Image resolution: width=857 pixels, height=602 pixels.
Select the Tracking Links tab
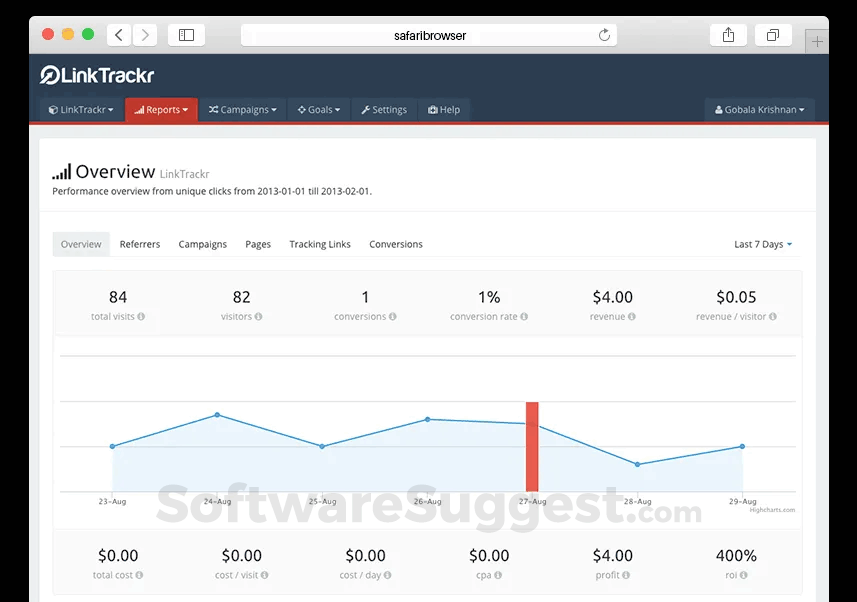click(x=320, y=244)
